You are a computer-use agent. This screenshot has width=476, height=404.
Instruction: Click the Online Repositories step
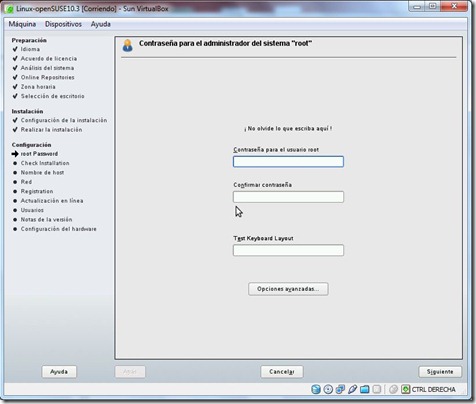point(48,77)
